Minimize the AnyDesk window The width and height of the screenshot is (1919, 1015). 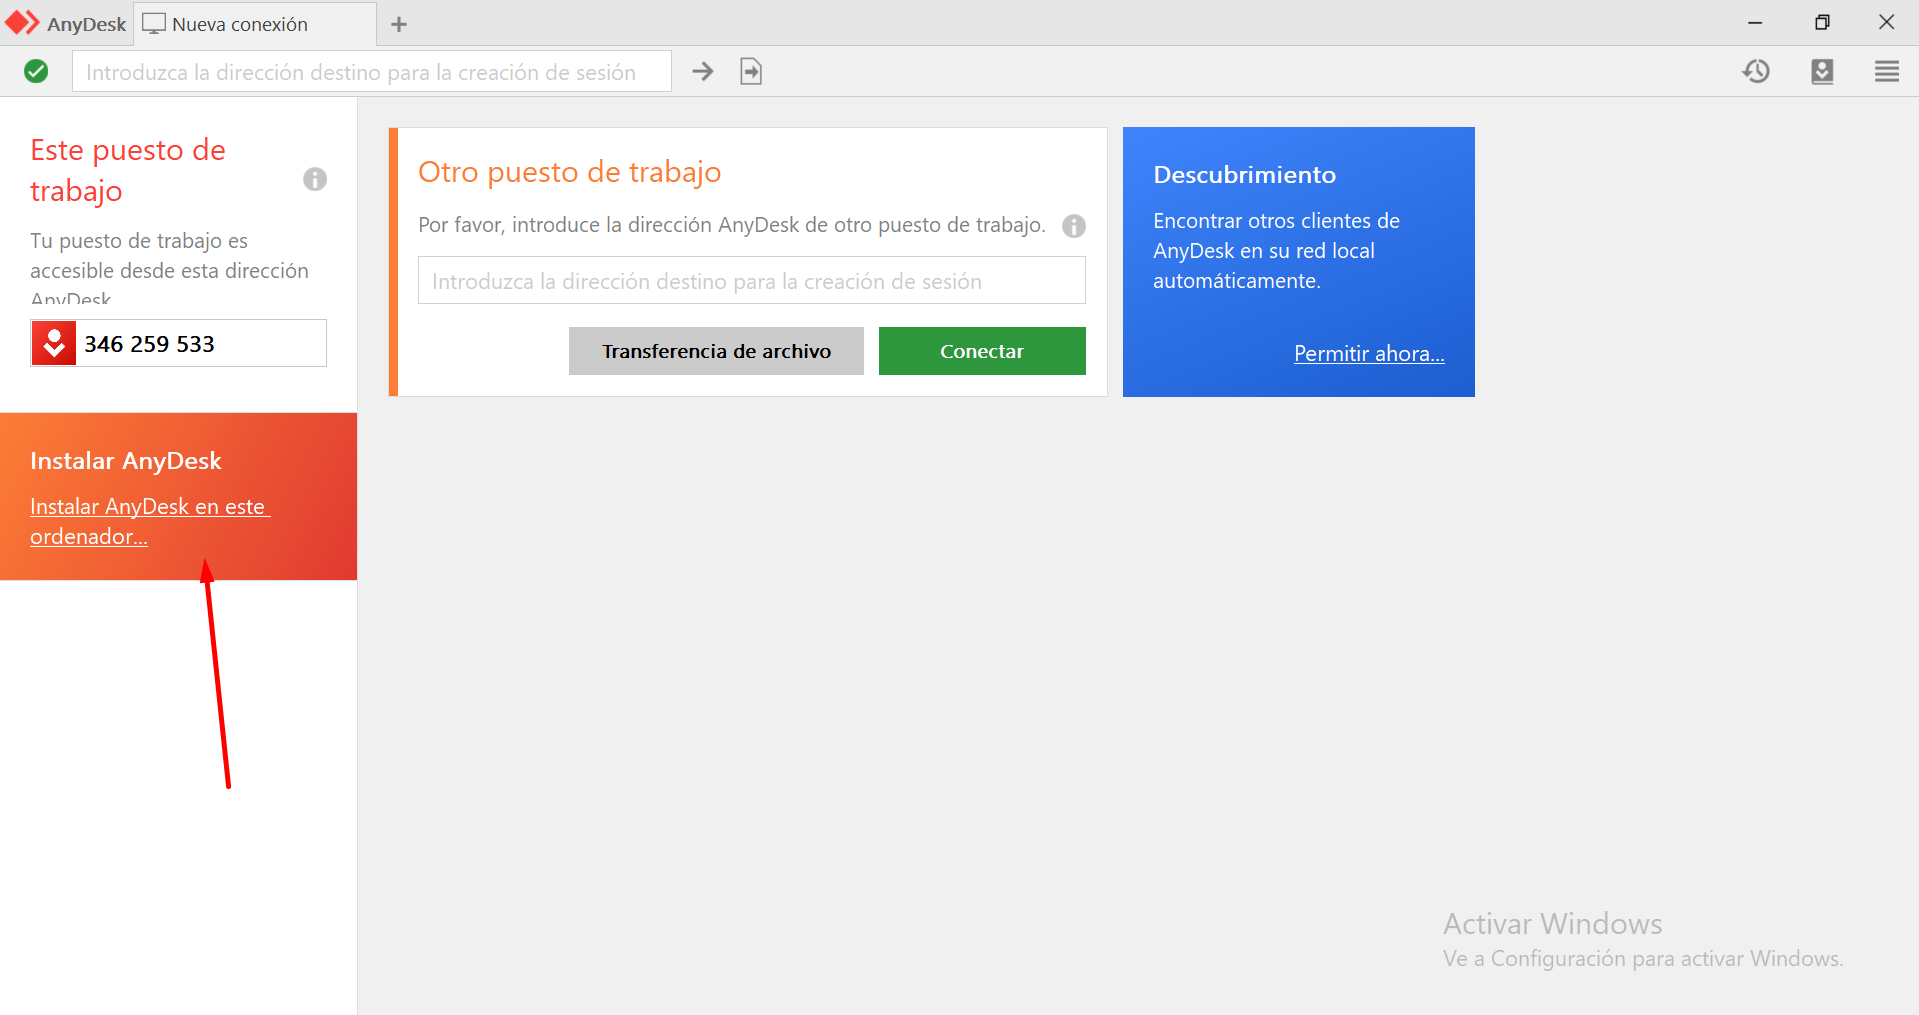click(1755, 22)
